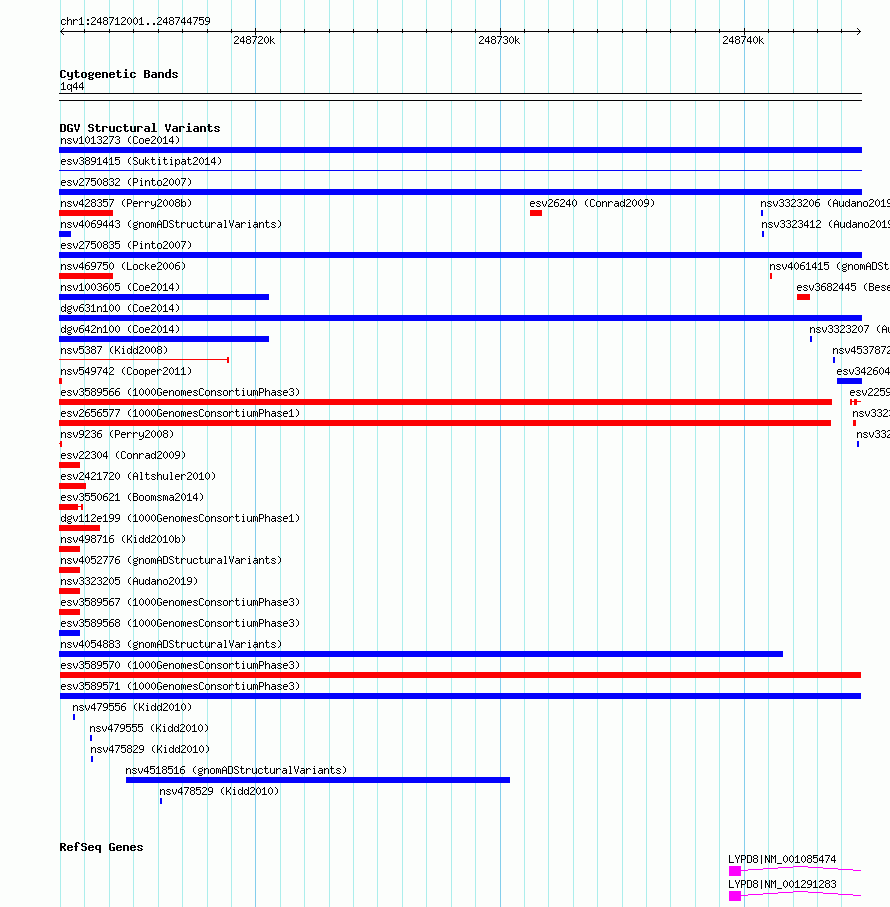Click the 248720k ruler position
Viewport: 890px width, 907px height.
[254, 40]
